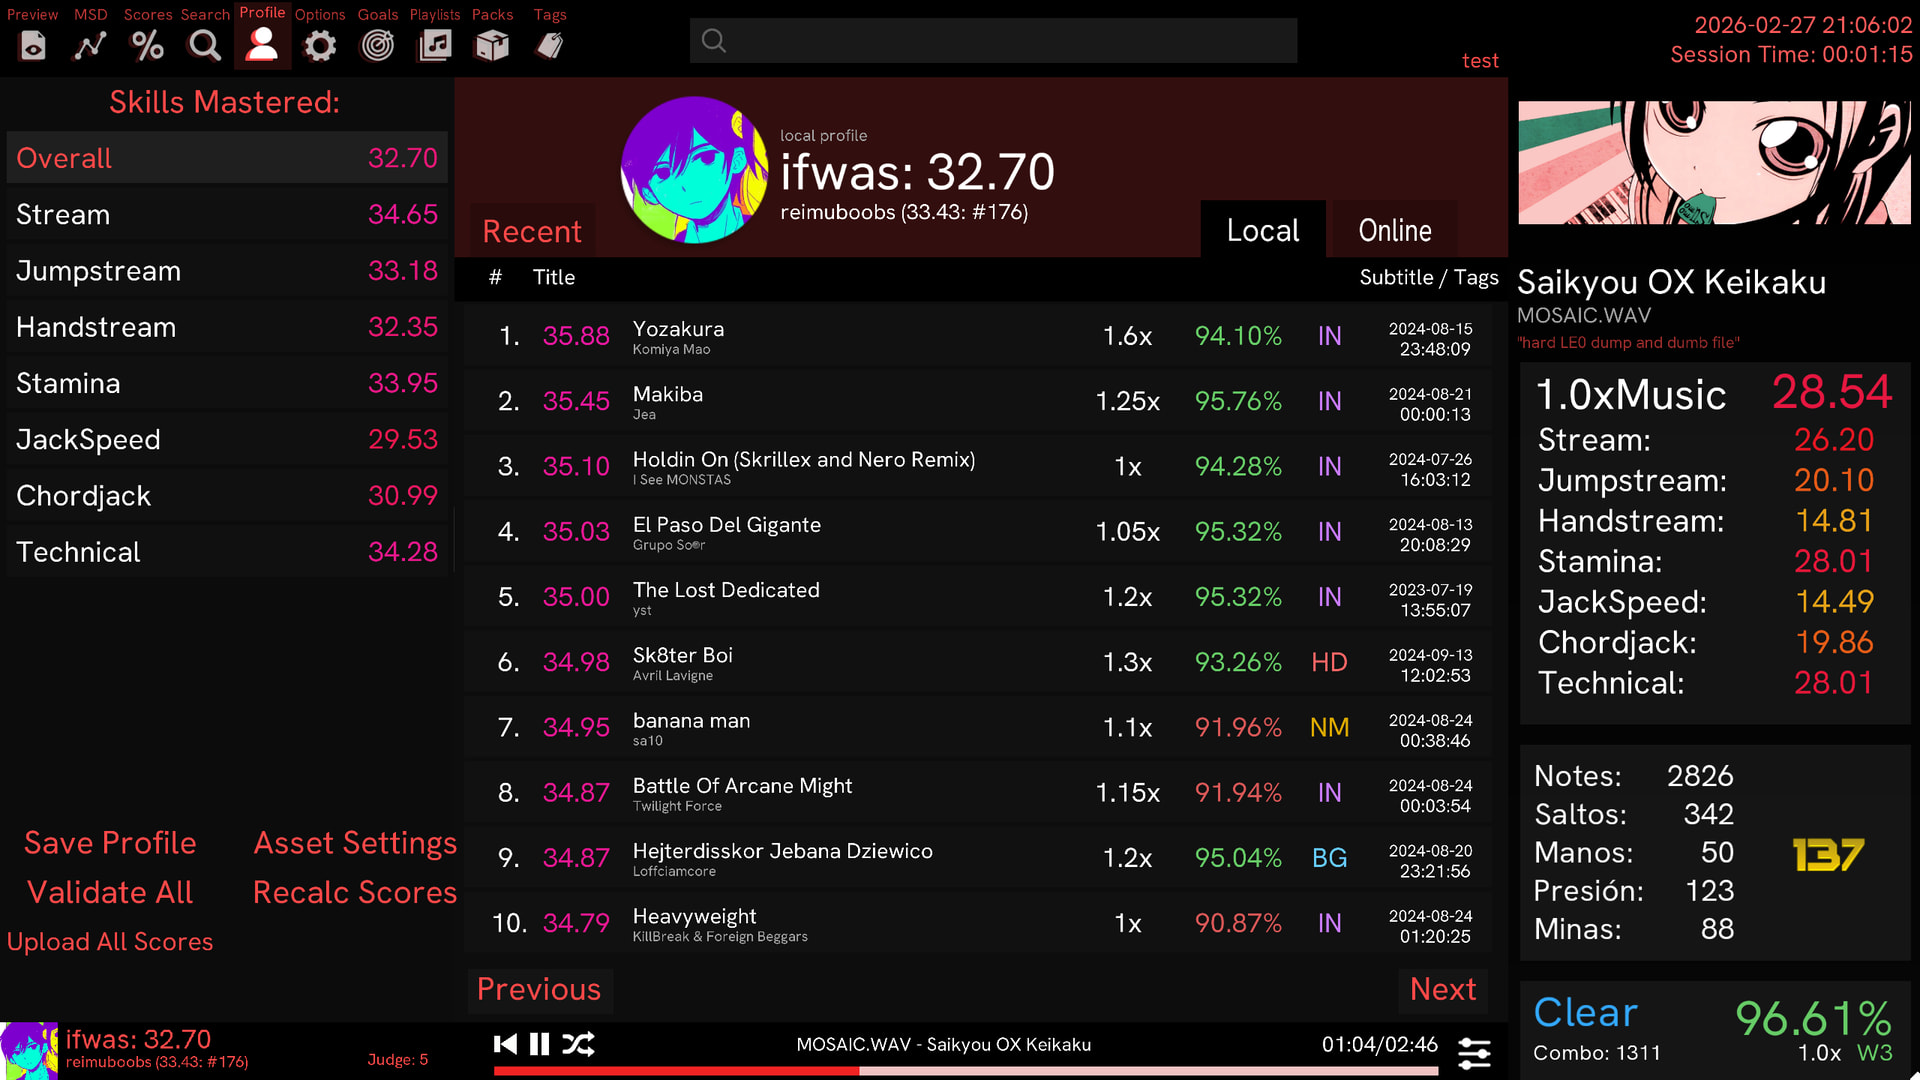Image resolution: width=1920 pixels, height=1080 pixels.
Task: Click the Scores percent icon
Action: tap(148, 45)
